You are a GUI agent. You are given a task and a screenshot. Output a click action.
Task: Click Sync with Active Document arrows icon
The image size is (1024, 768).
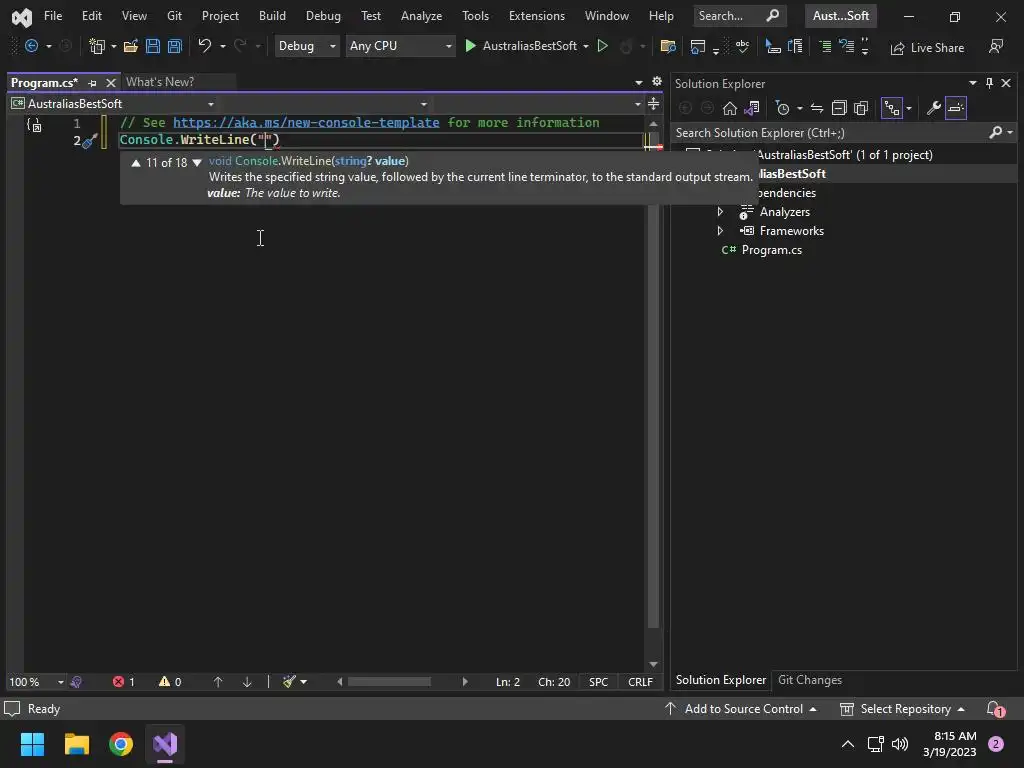[x=816, y=108]
